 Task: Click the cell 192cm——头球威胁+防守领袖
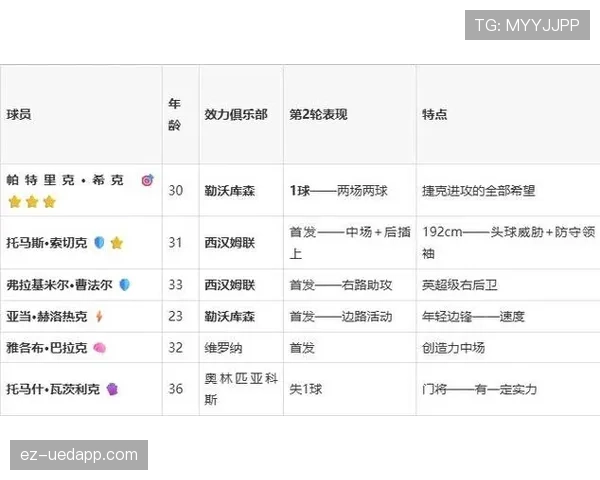(x=509, y=243)
